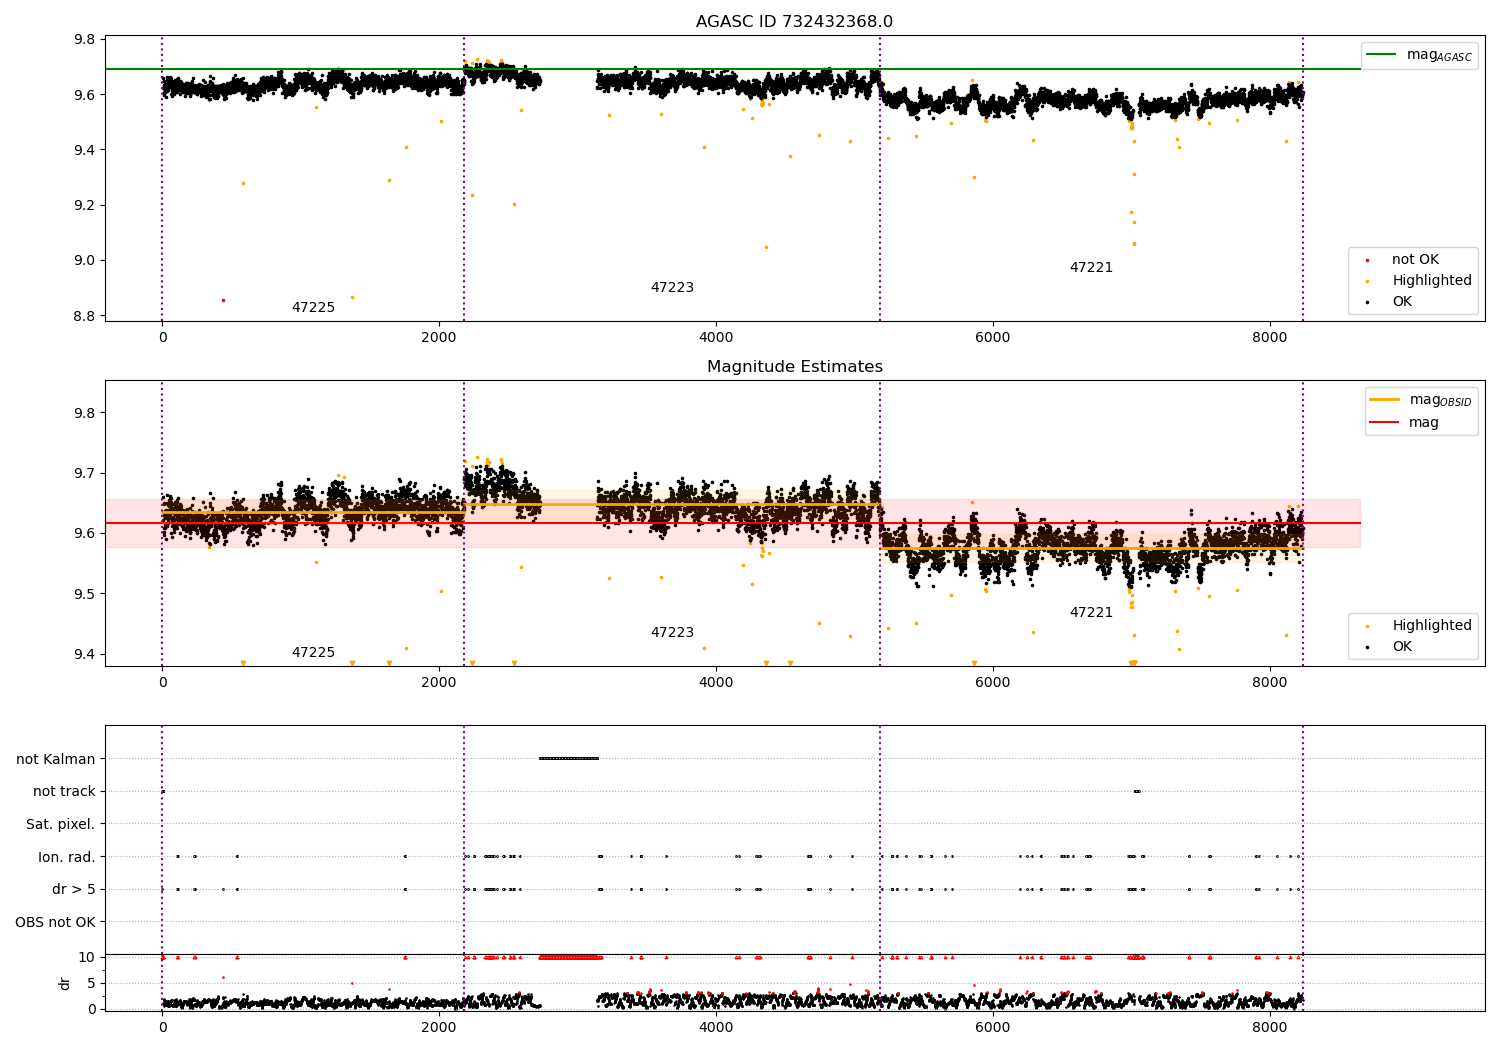Select 'Highlighted' legend entry in the top plot
Screen dimensions: 1500x1050
click(1431, 281)
